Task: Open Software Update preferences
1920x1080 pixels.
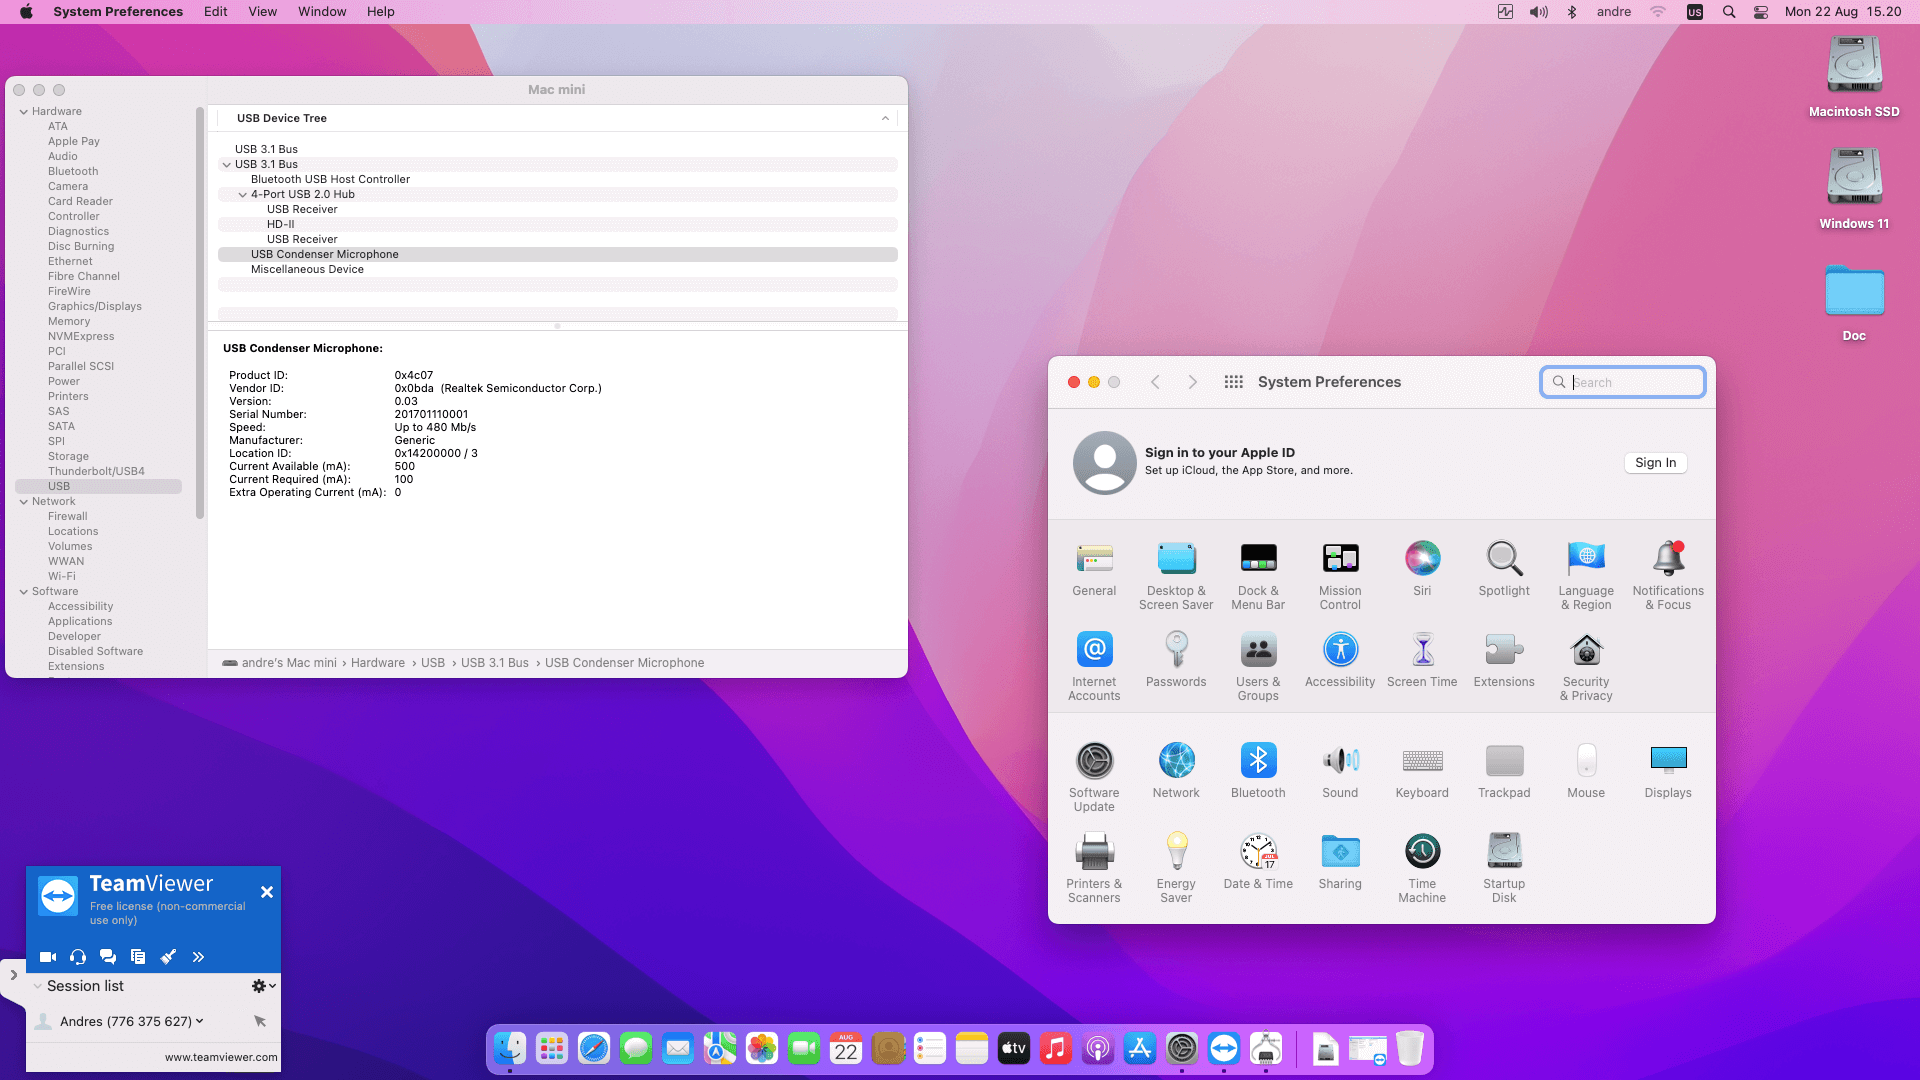Action: coord(1094,762)
